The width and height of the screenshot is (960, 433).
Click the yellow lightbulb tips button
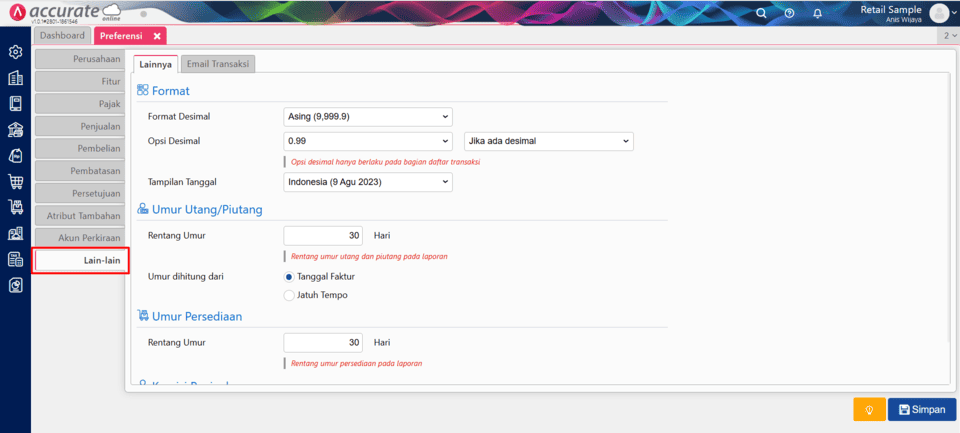coord(869,409)
